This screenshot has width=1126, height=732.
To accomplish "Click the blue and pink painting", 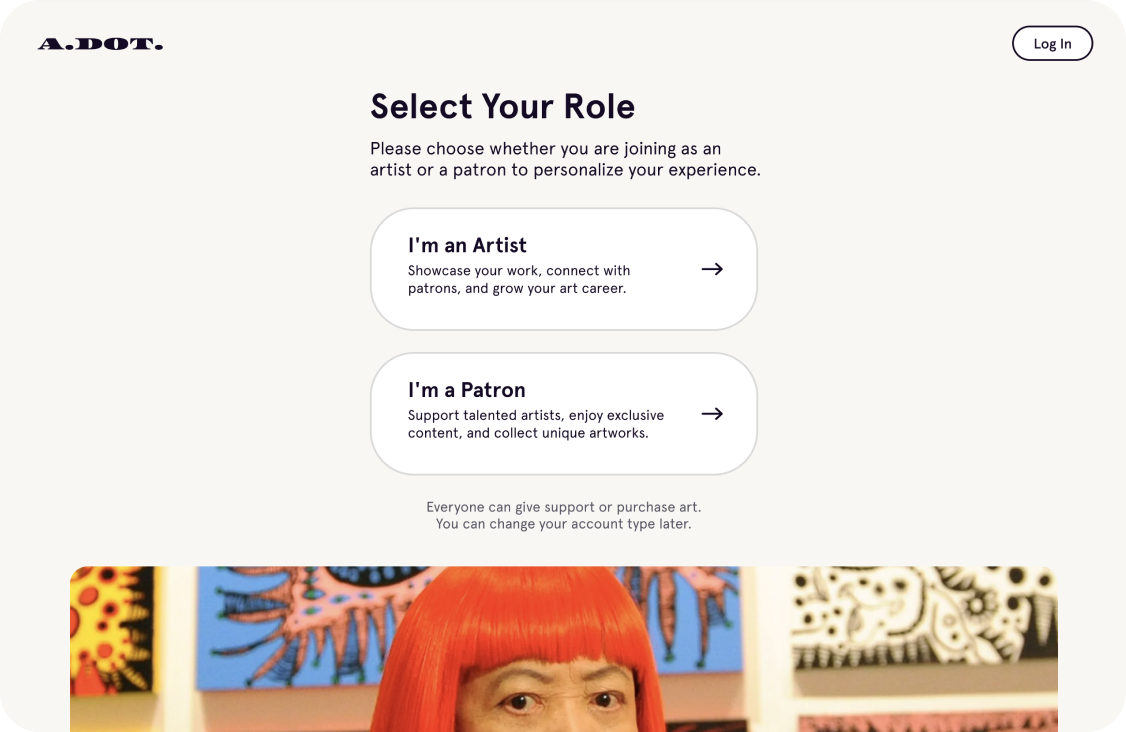I will click(290, 620).
